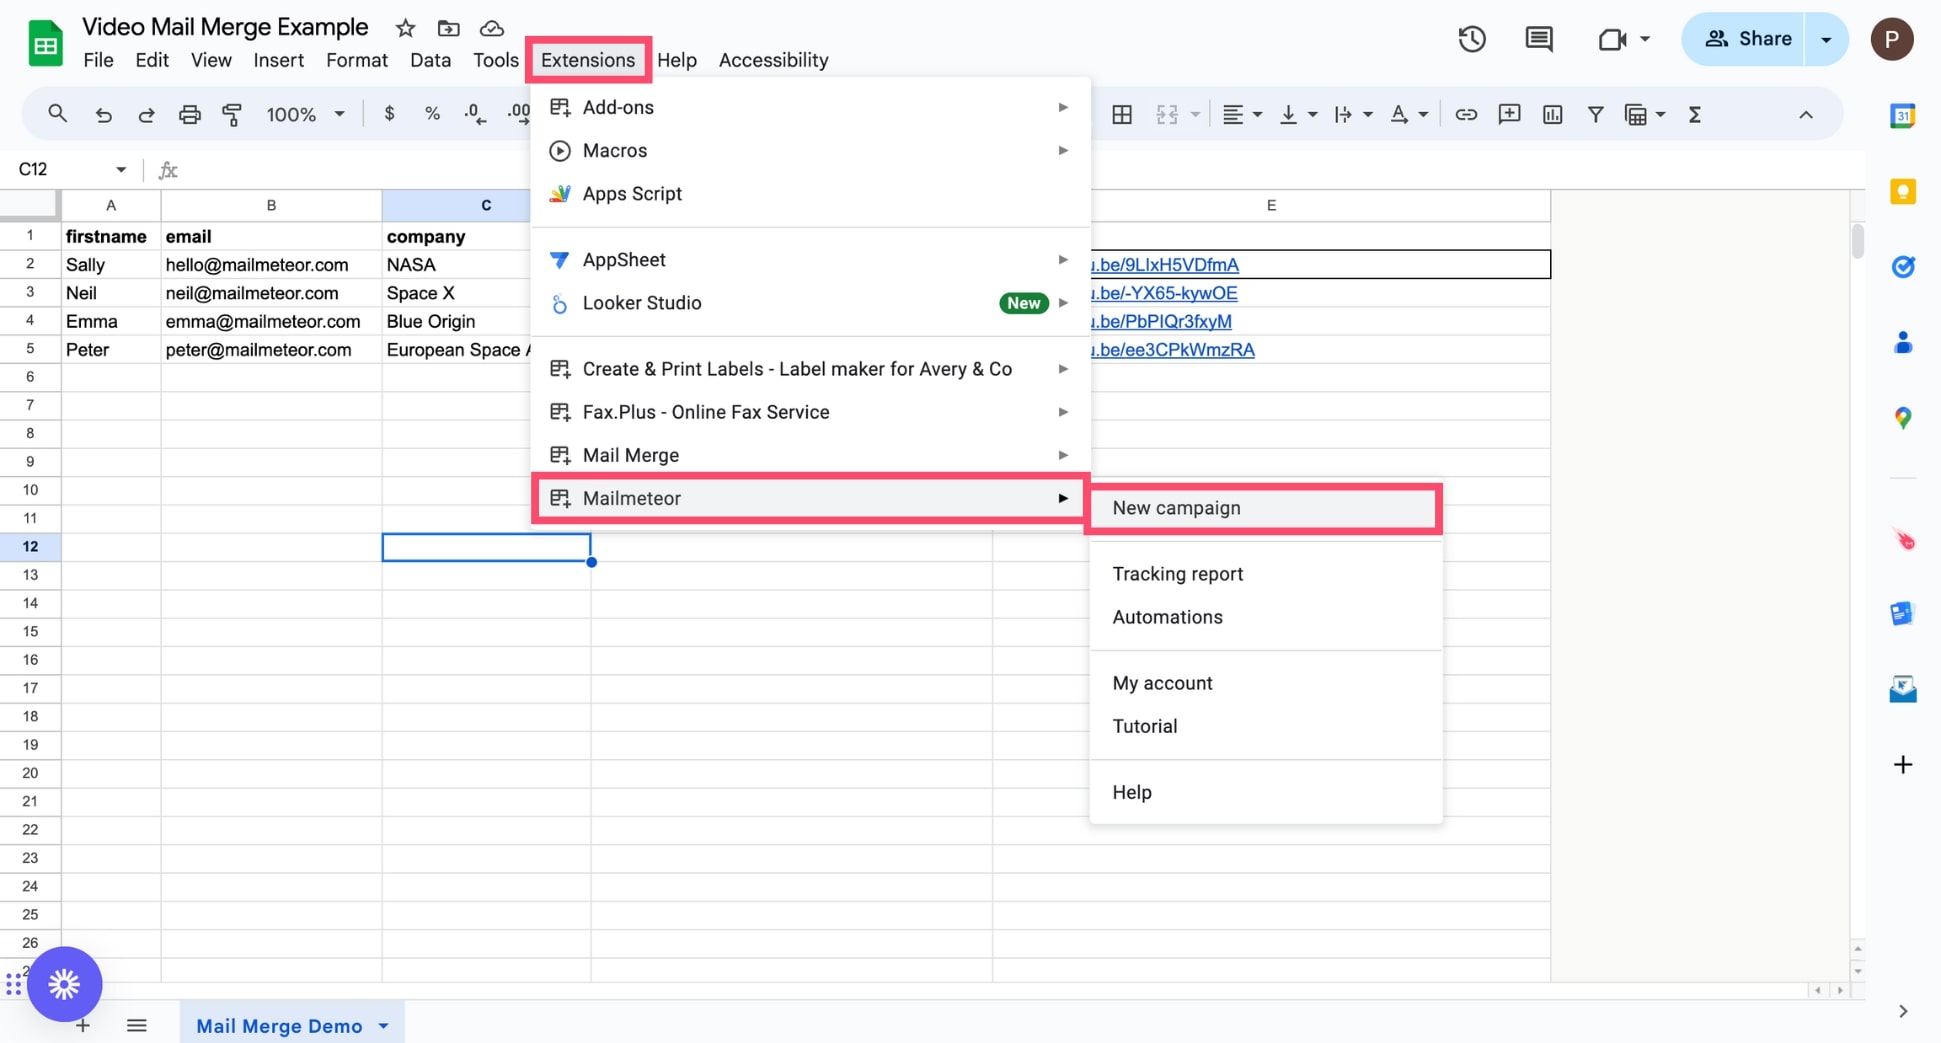The height and width of the screenshot is (1043, 1941).
Task: Open version history clock icon
Action: pyautogui.click(x=1471, y=39)
